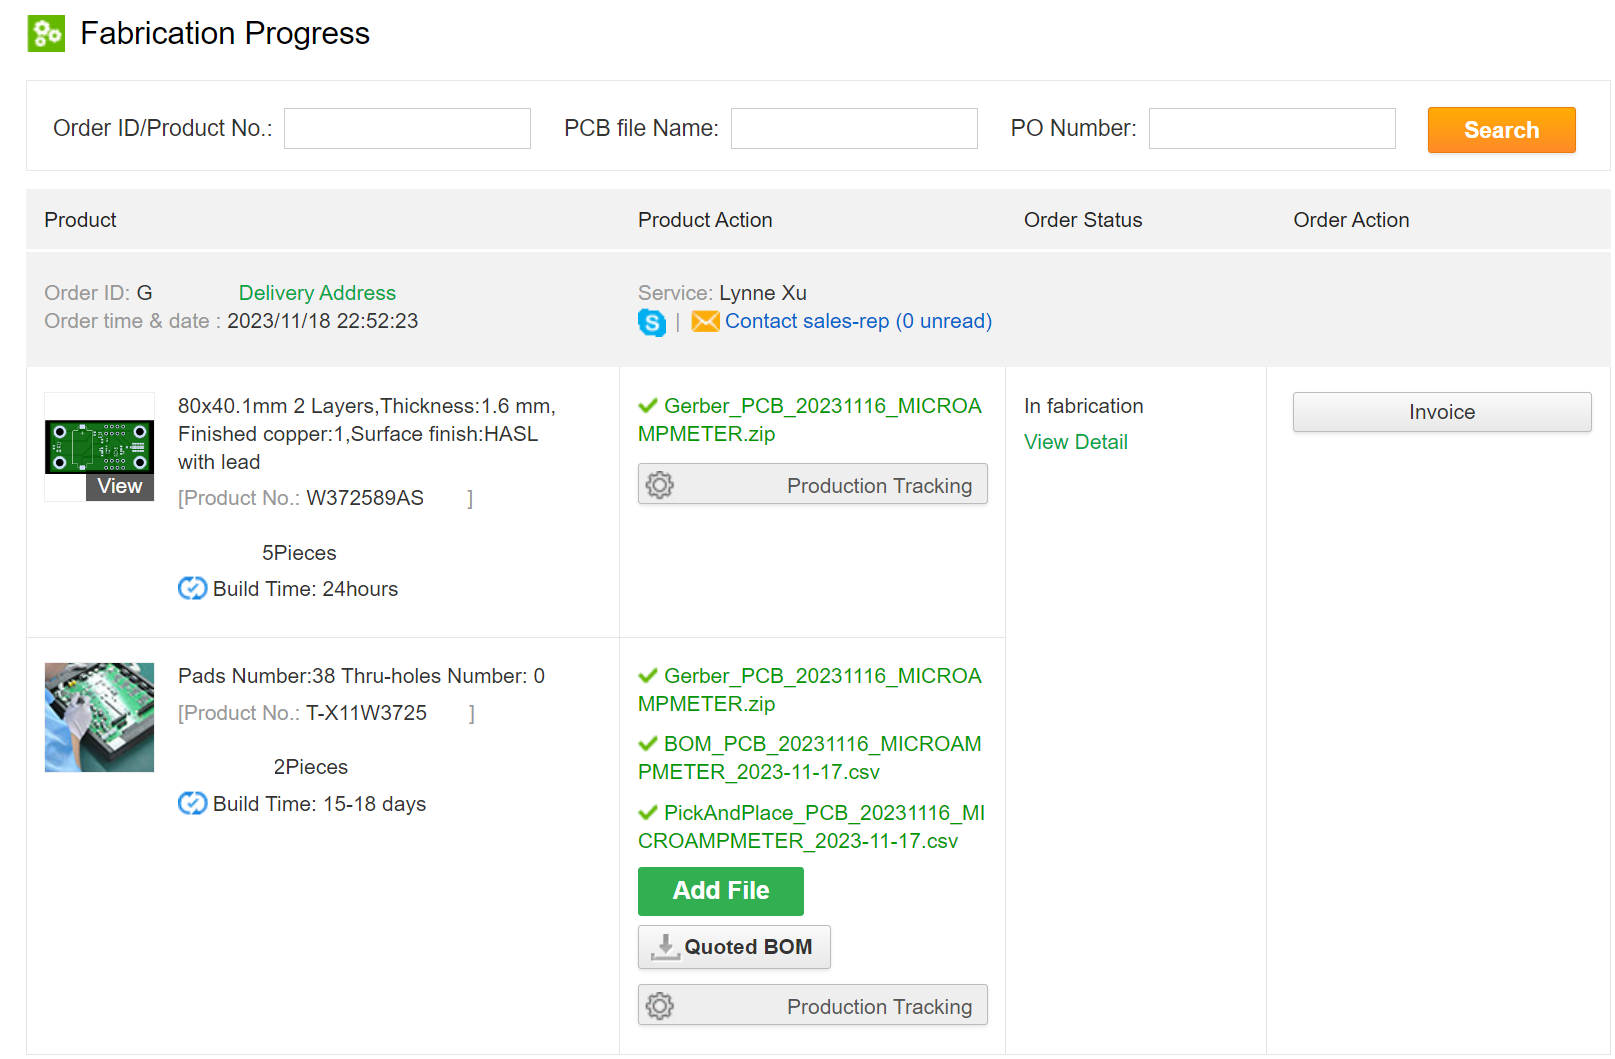Click the Contact sales-rep (0 unread) link

(x=858, y=321)
